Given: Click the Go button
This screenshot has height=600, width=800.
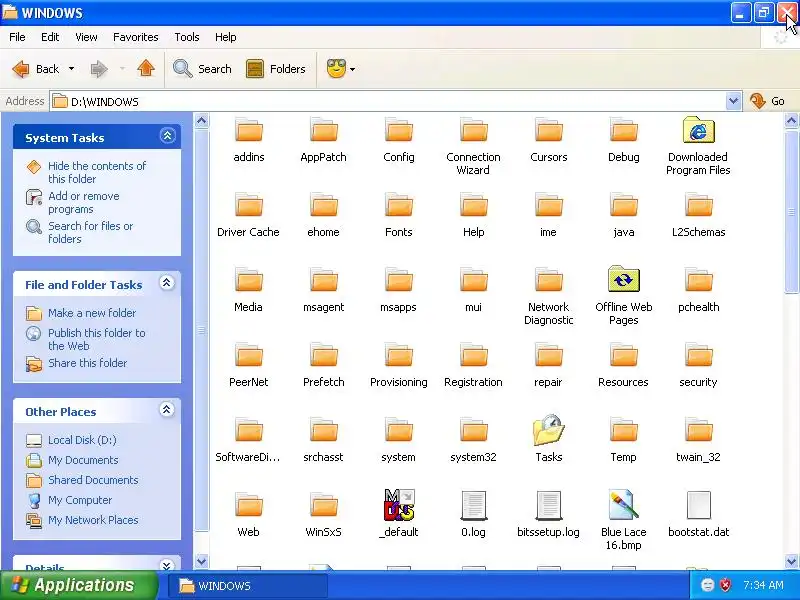Looking at the screenshot, I should click(768, 101).
